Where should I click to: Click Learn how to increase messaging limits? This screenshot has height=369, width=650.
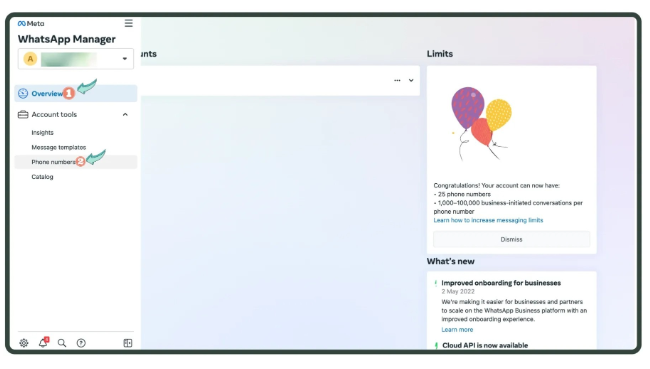coord(488,220)
